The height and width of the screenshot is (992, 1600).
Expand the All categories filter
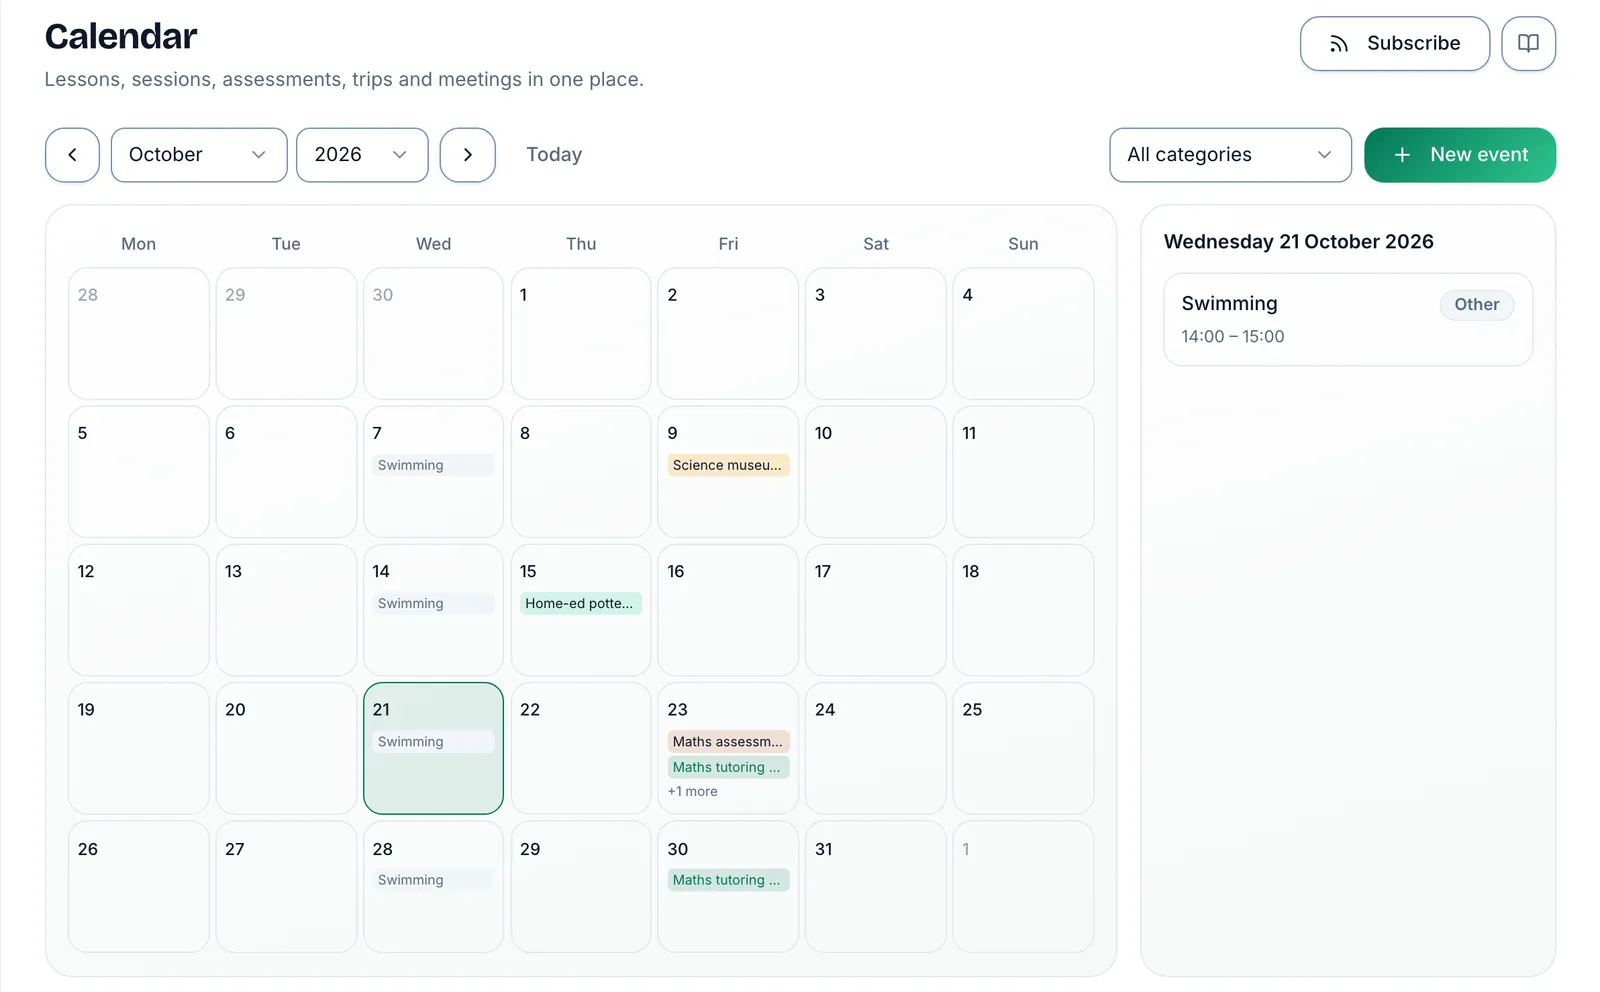[x=1230, y=155]
